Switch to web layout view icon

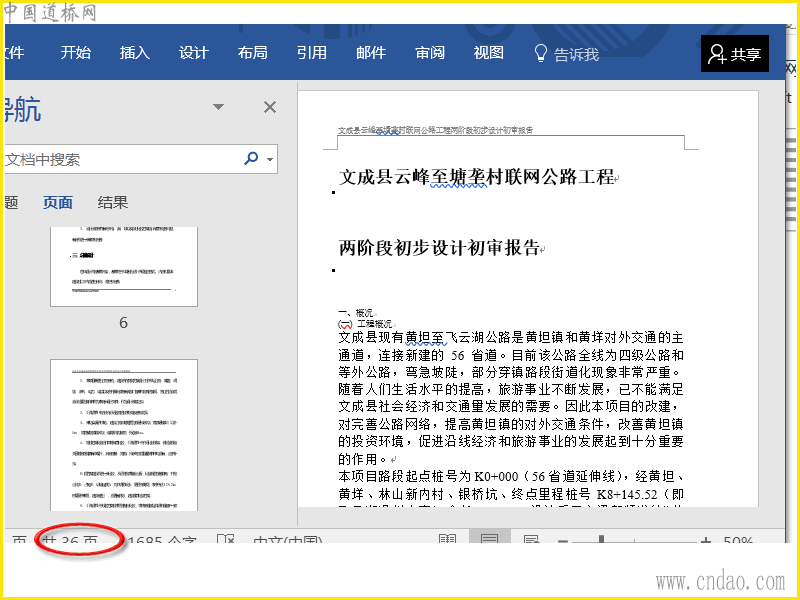pos(531,539)
